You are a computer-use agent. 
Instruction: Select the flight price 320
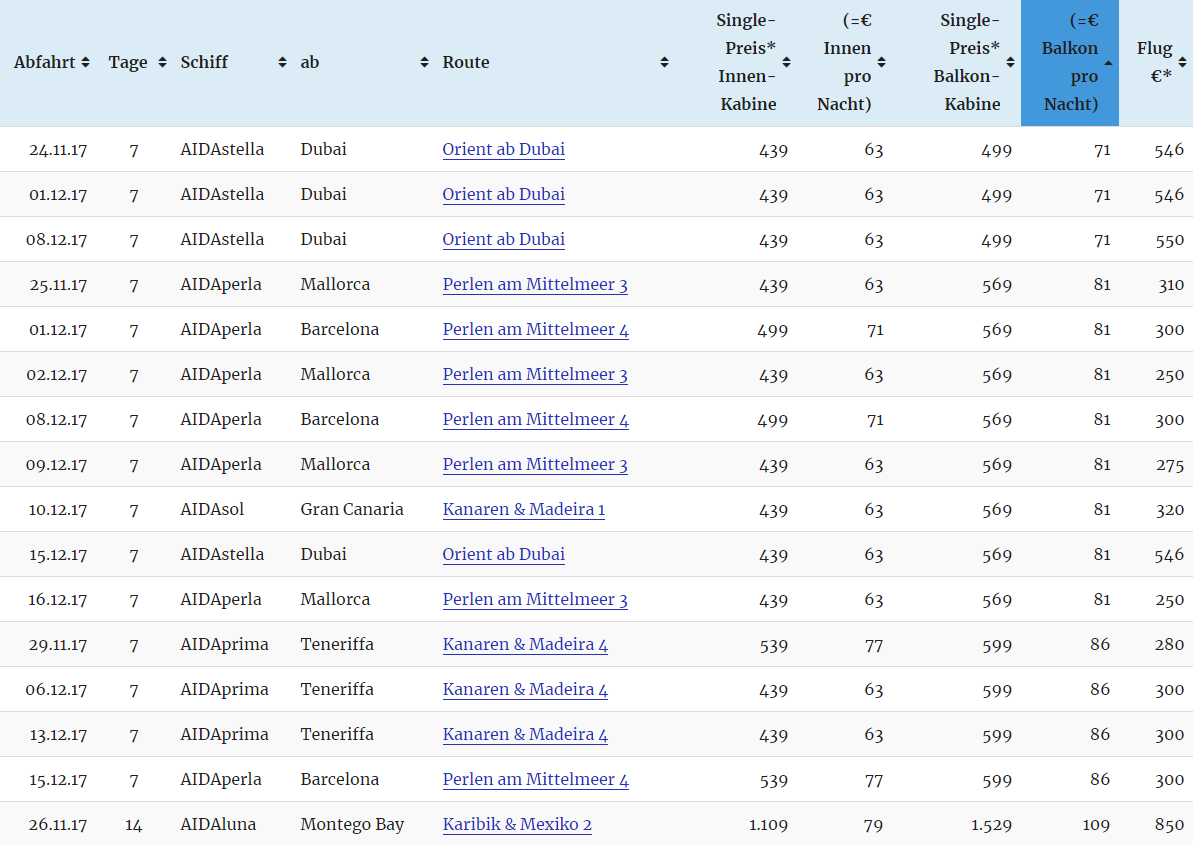(1170, 510)
